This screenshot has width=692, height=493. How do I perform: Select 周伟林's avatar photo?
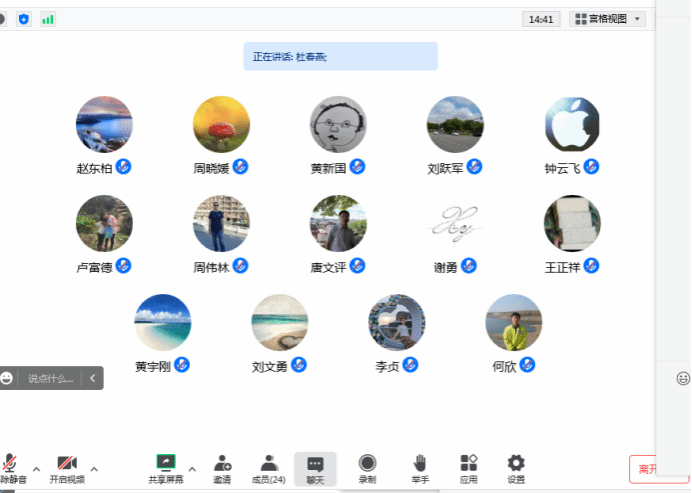(x=221, y=223)
